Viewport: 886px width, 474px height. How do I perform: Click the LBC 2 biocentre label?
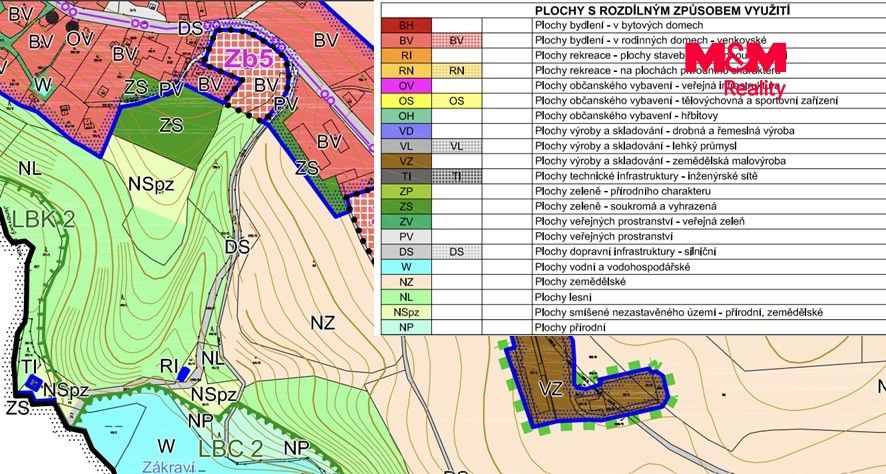(x=231, y=449)
